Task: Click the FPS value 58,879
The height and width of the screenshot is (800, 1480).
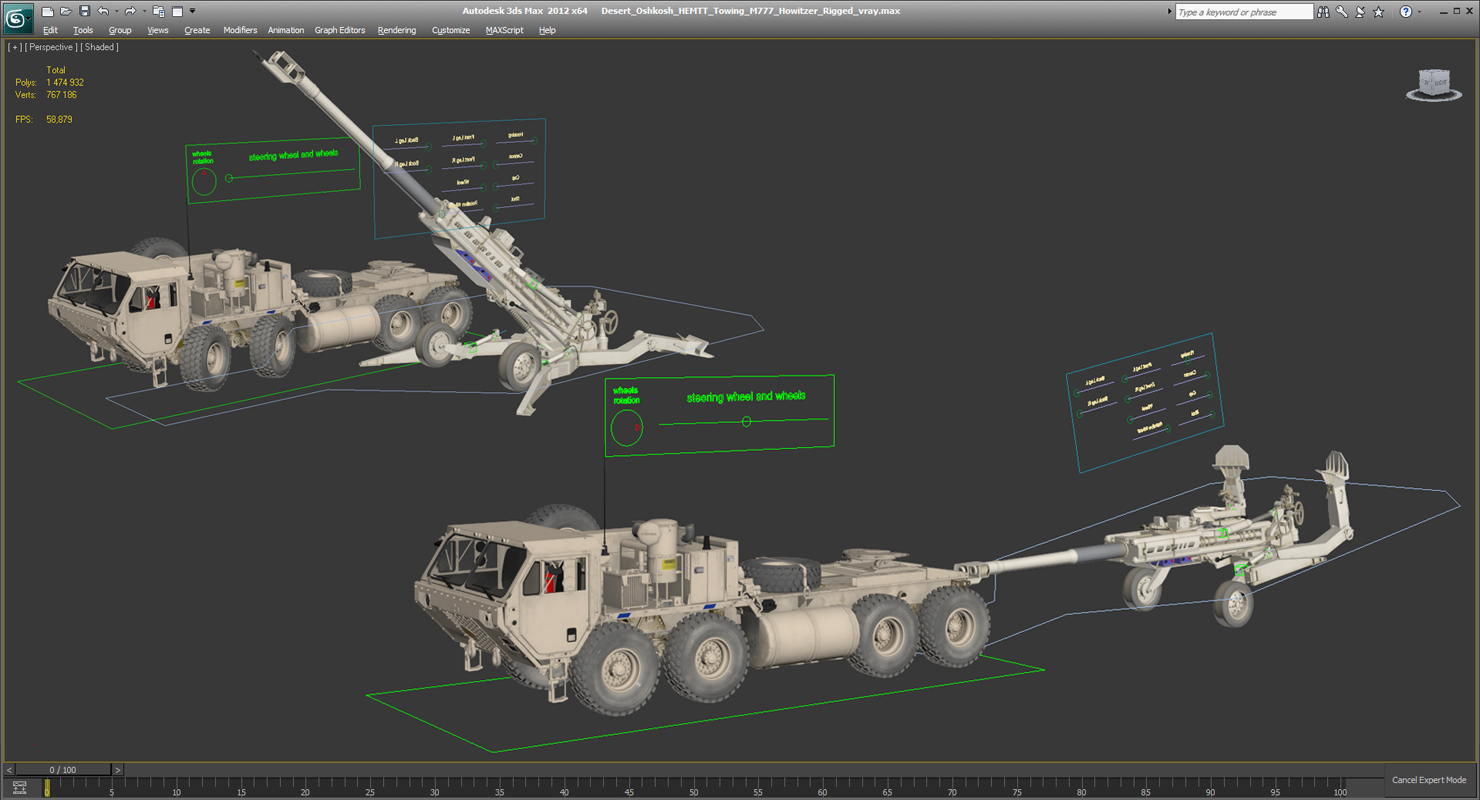Action: coord(59,119)
